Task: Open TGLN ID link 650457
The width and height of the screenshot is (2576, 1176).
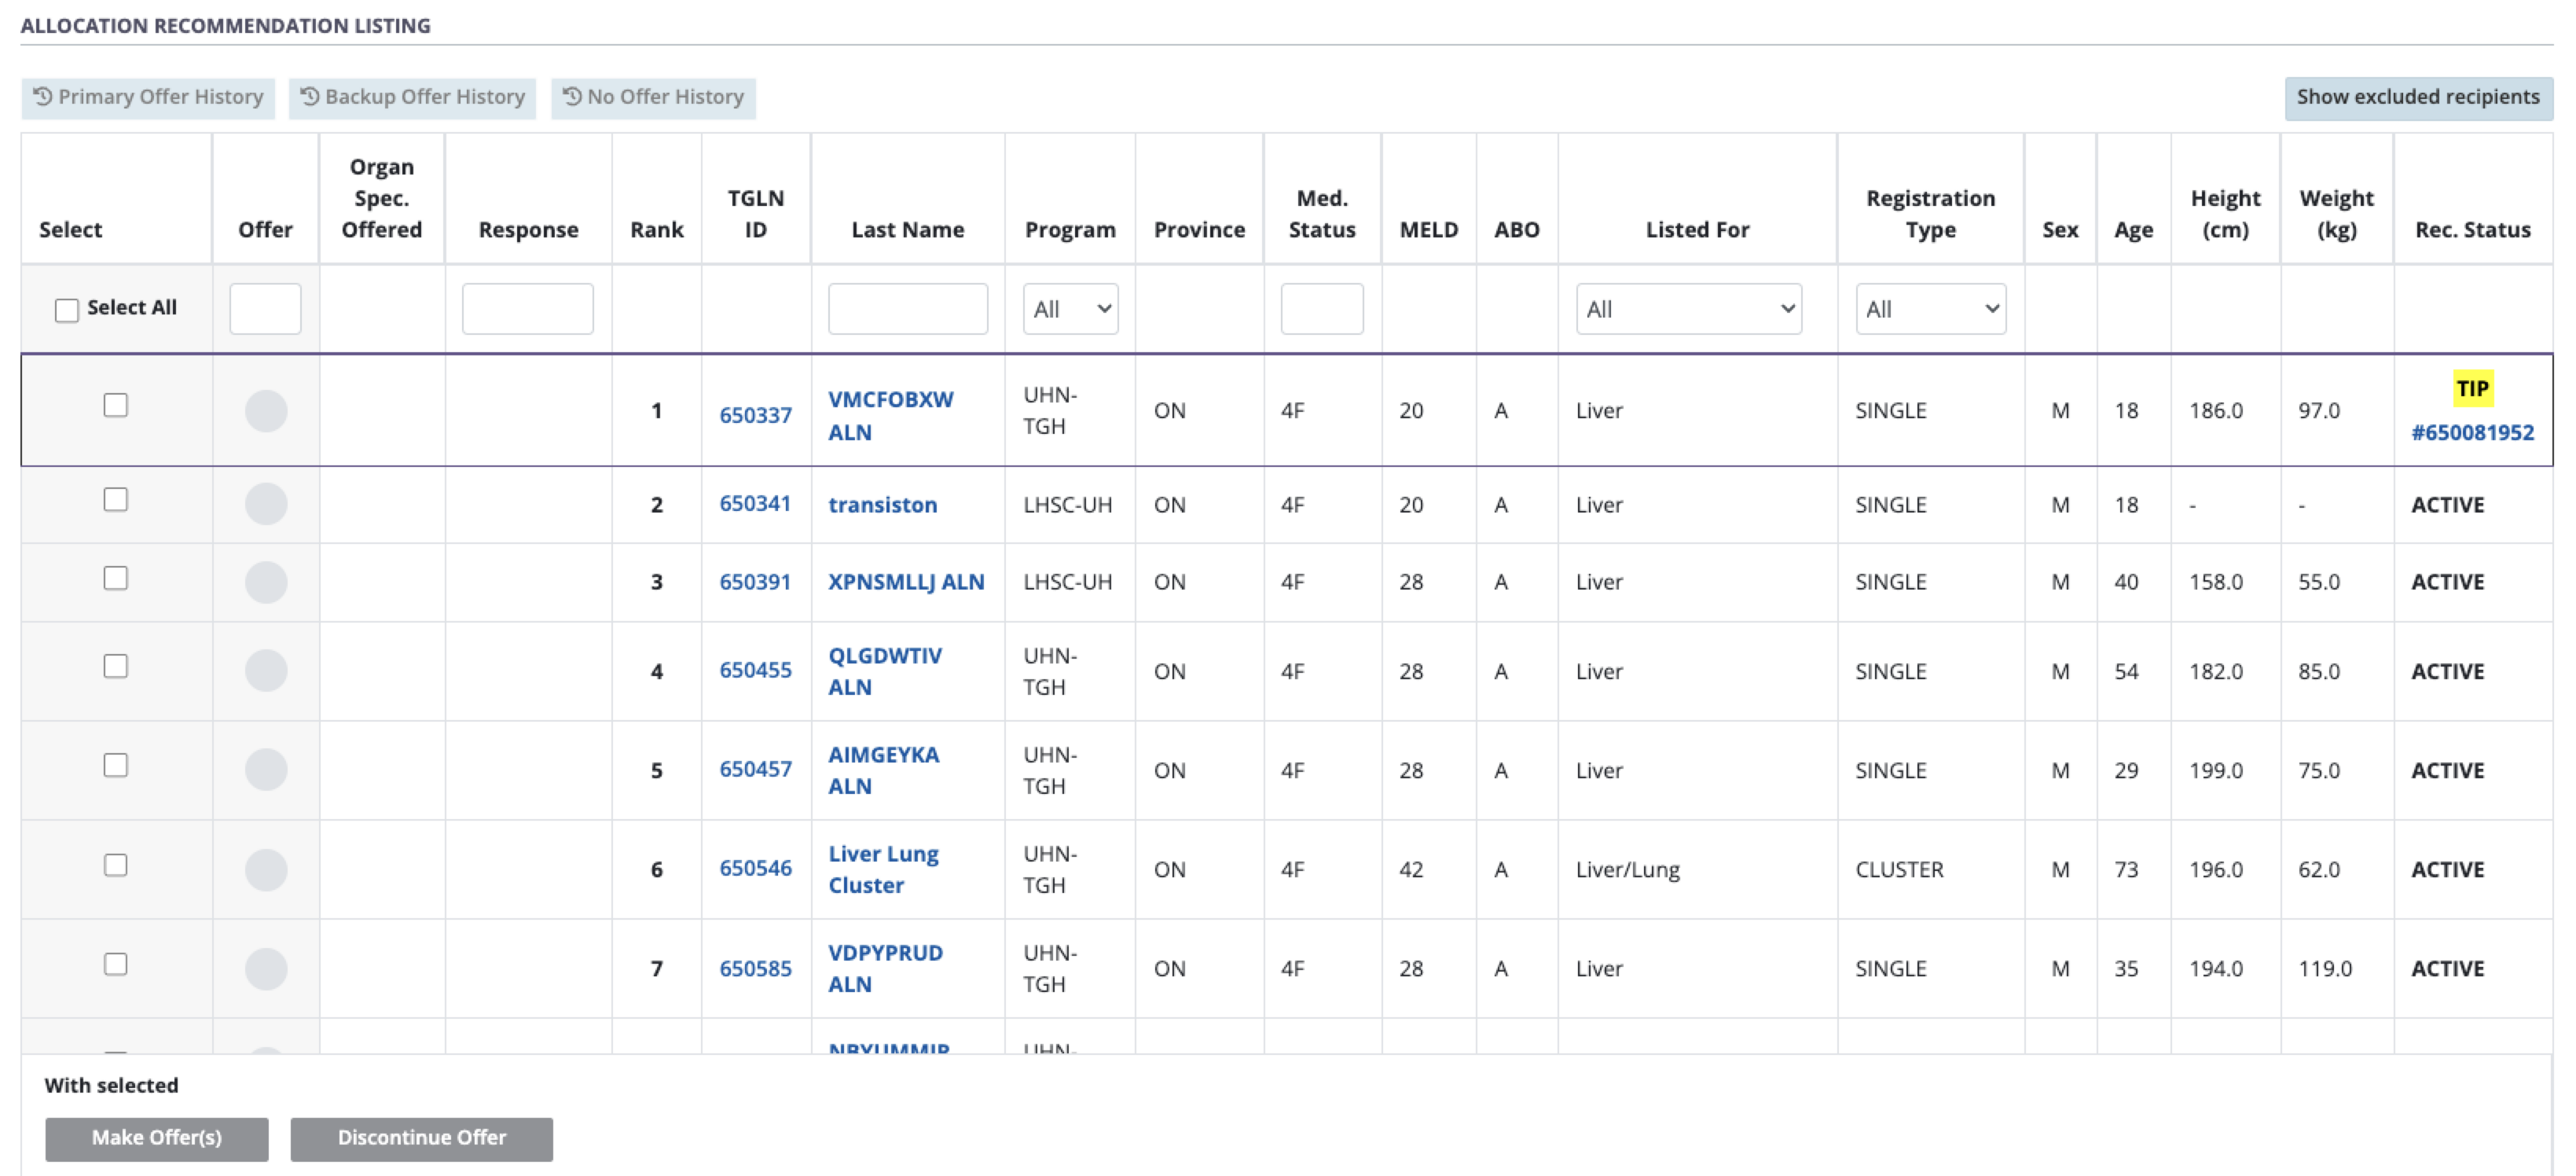Action: point(755,769)
